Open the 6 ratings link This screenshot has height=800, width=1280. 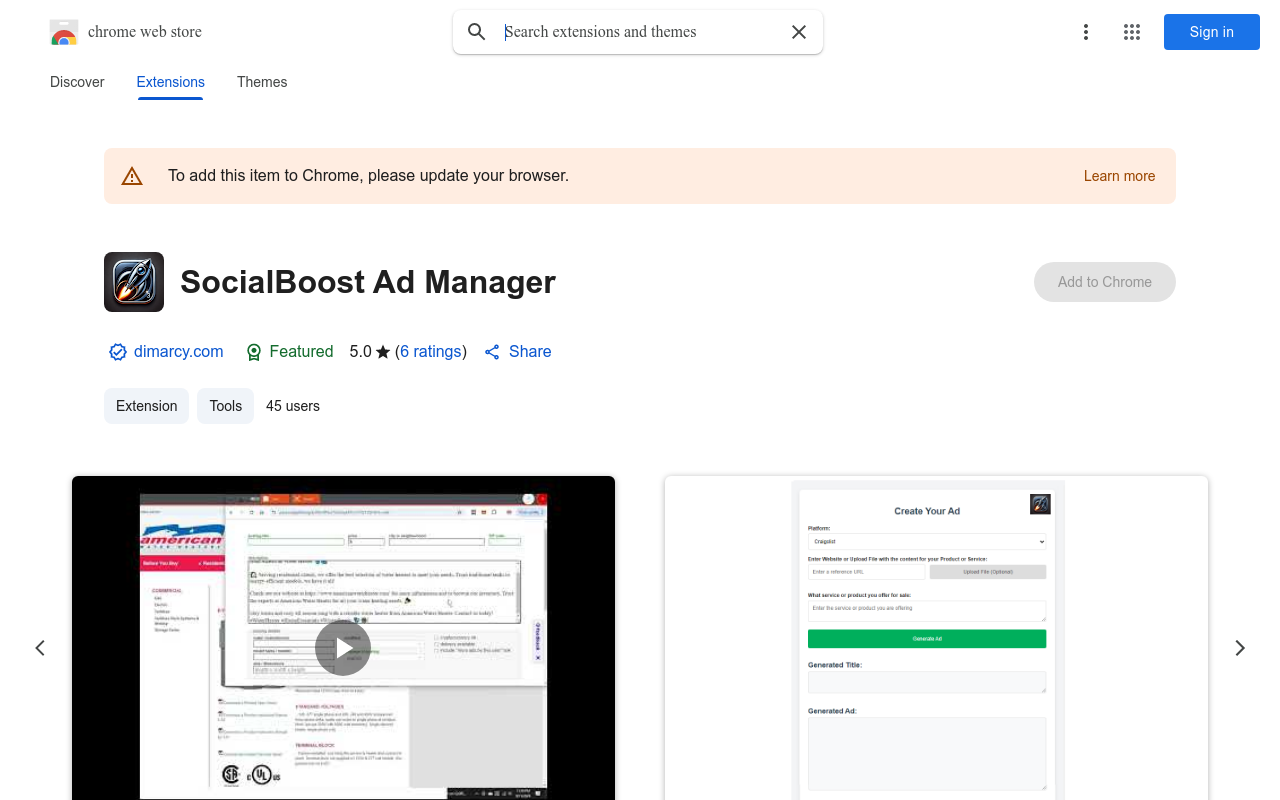click(x=431, y=352)
